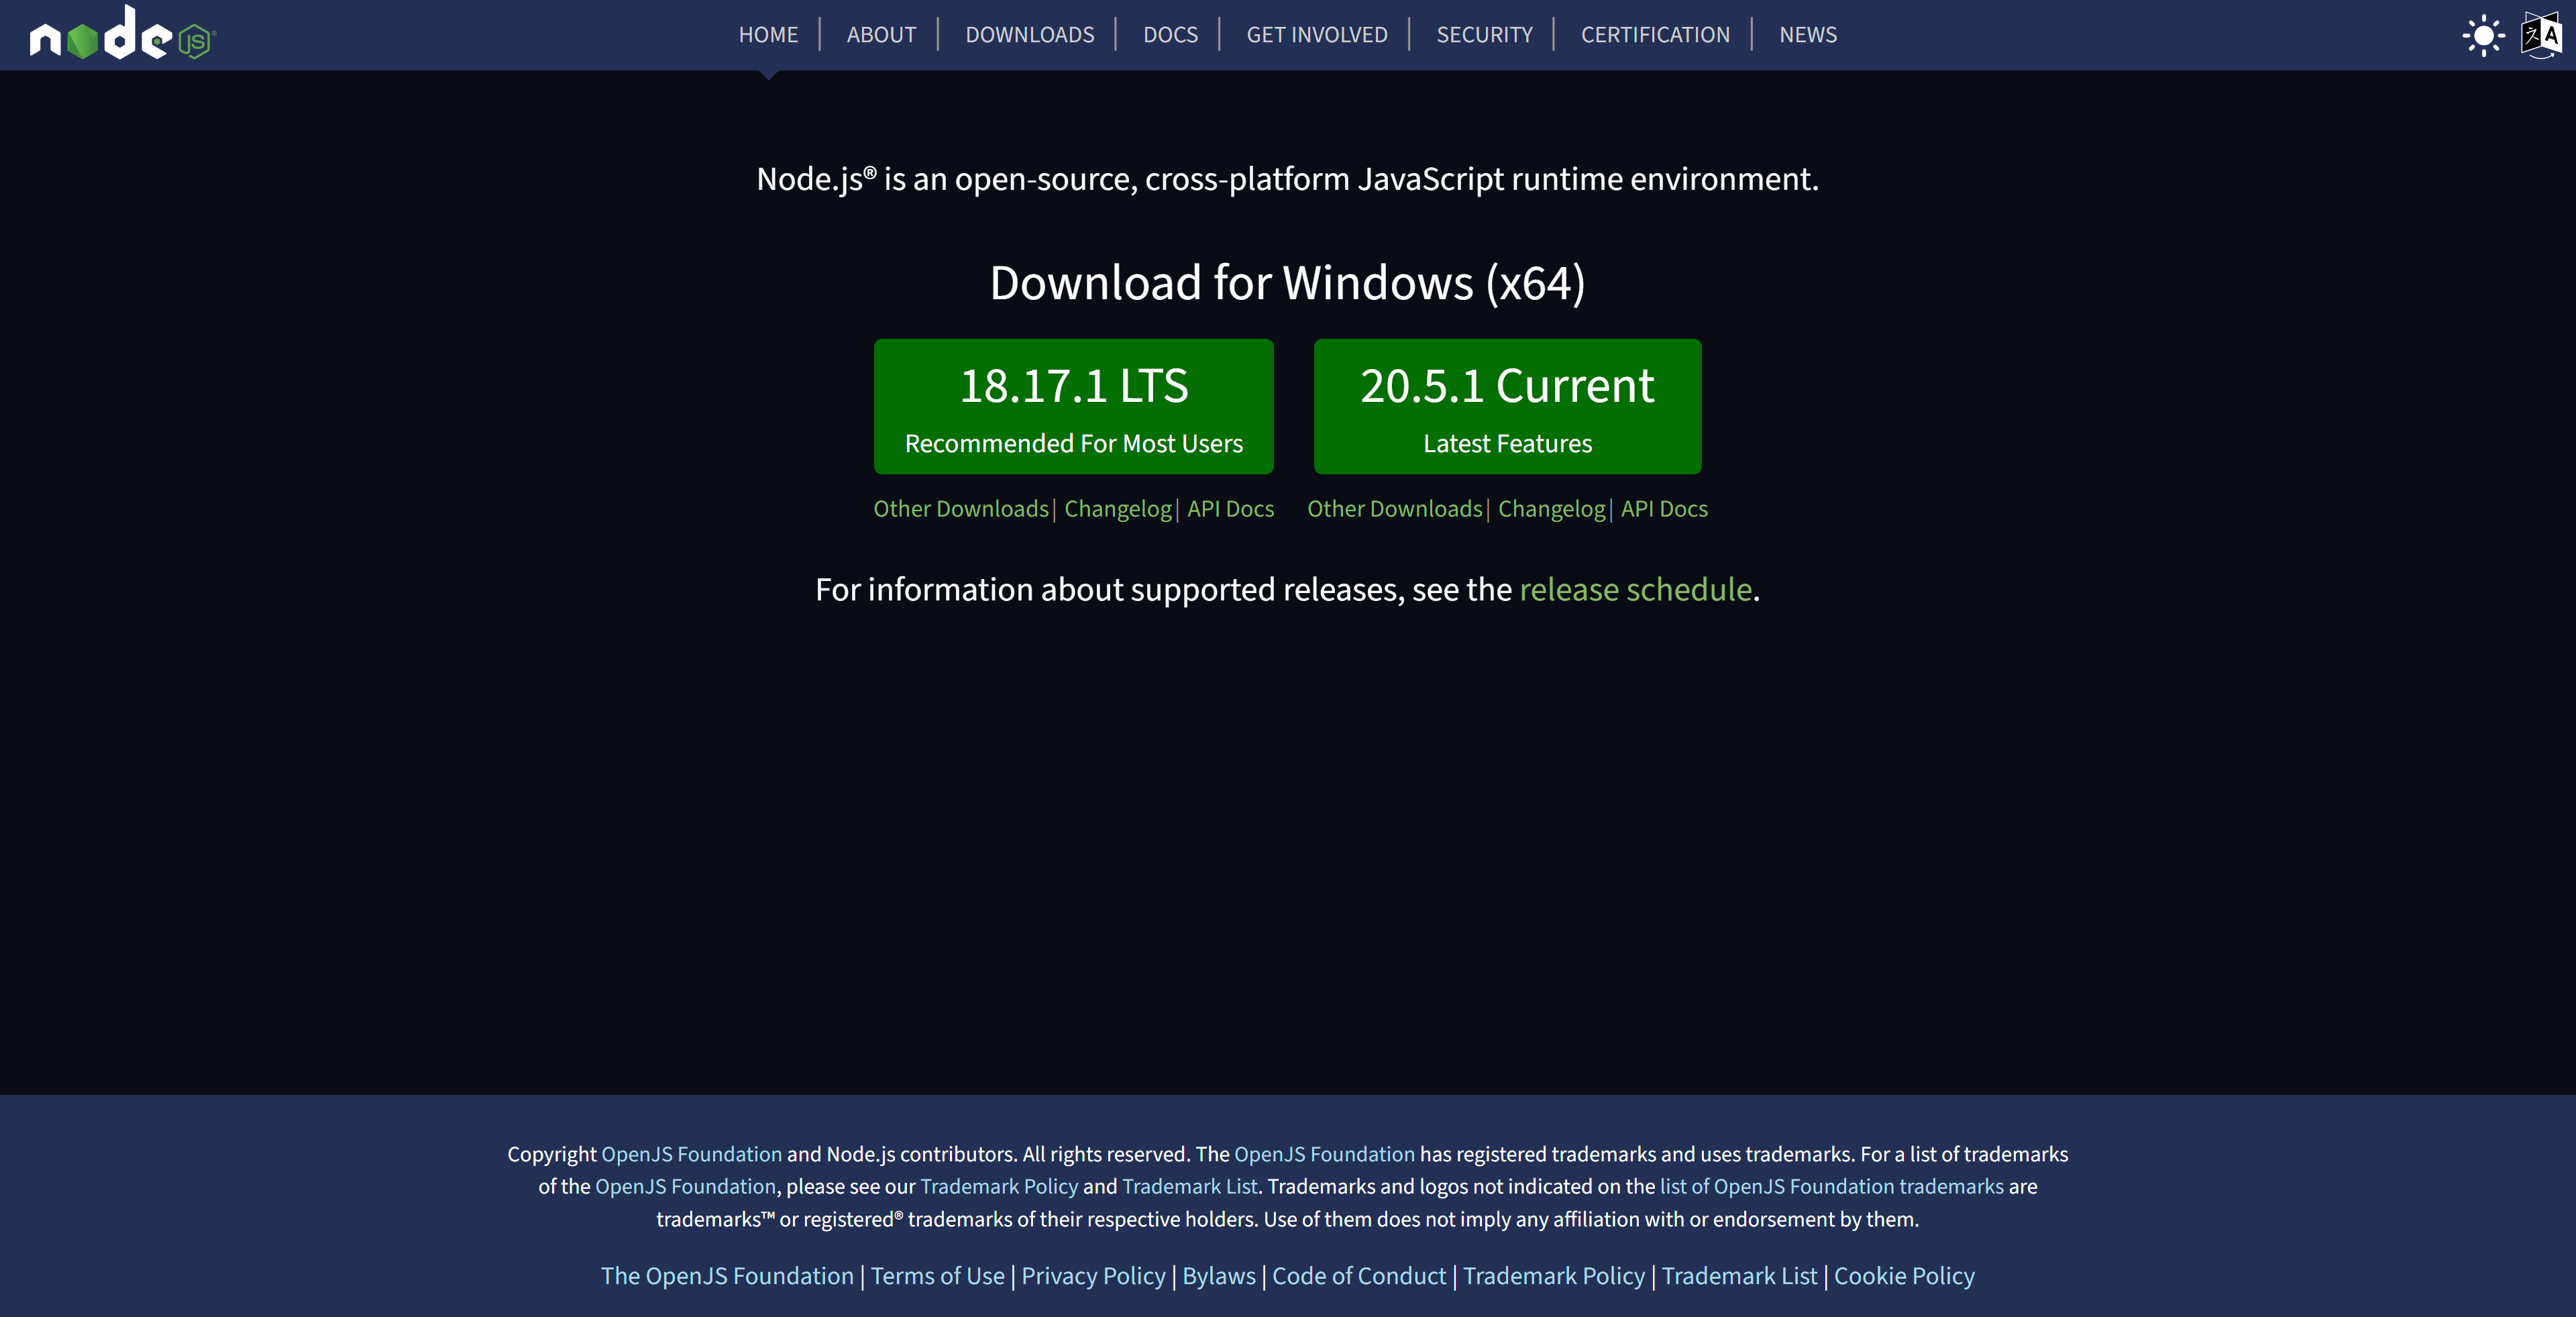
Task: View Changelog for Current release
Action: [x=1550, y=509]
